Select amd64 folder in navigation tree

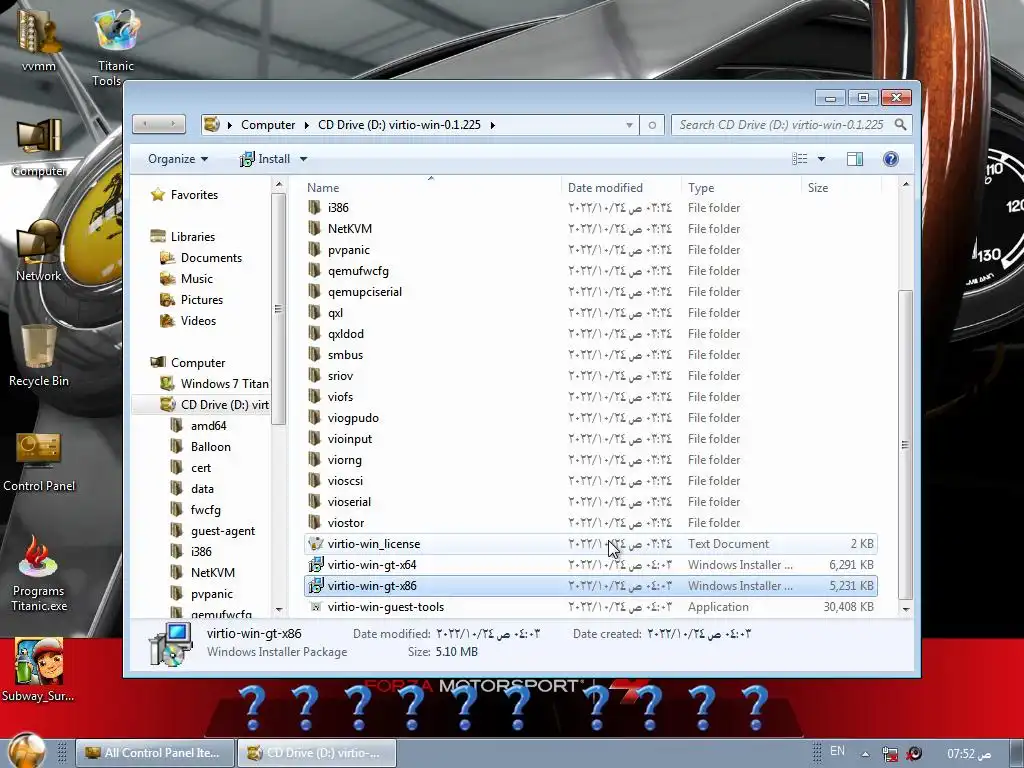208,426
